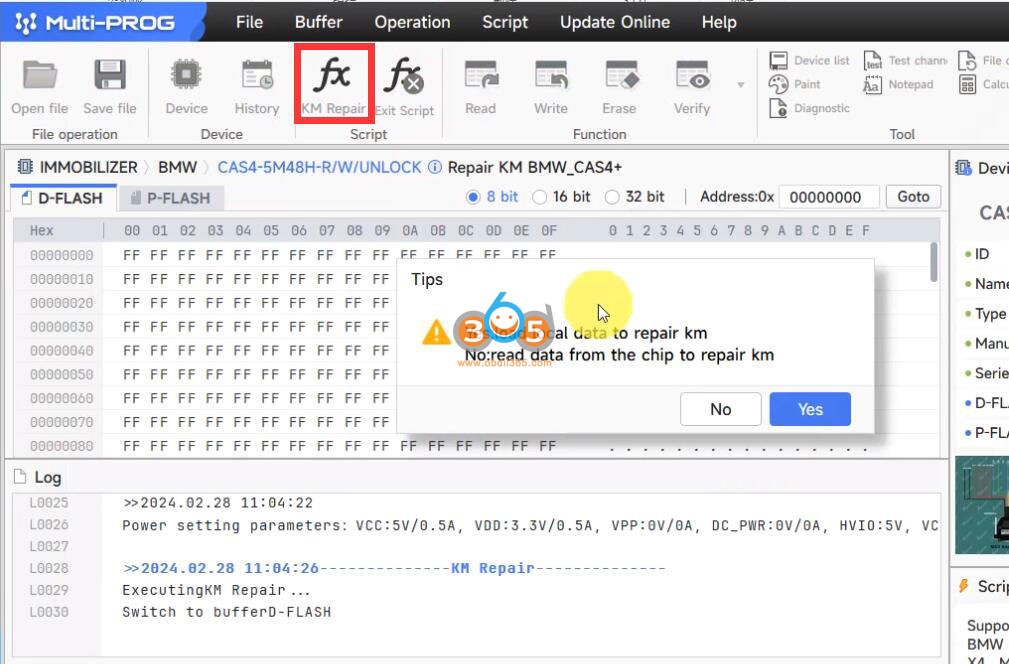Image resolution: width=1009 pixels, height=664 pixels.
Task: Click the Power setting parameters log line
Action: [x=530, y=526]
